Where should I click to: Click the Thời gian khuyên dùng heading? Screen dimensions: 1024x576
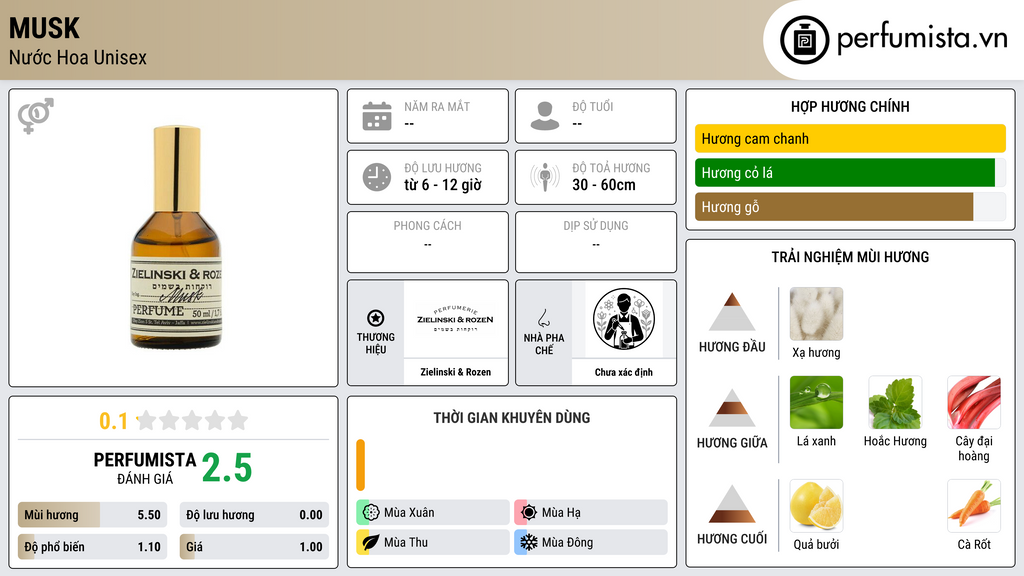tap(512, 417)
